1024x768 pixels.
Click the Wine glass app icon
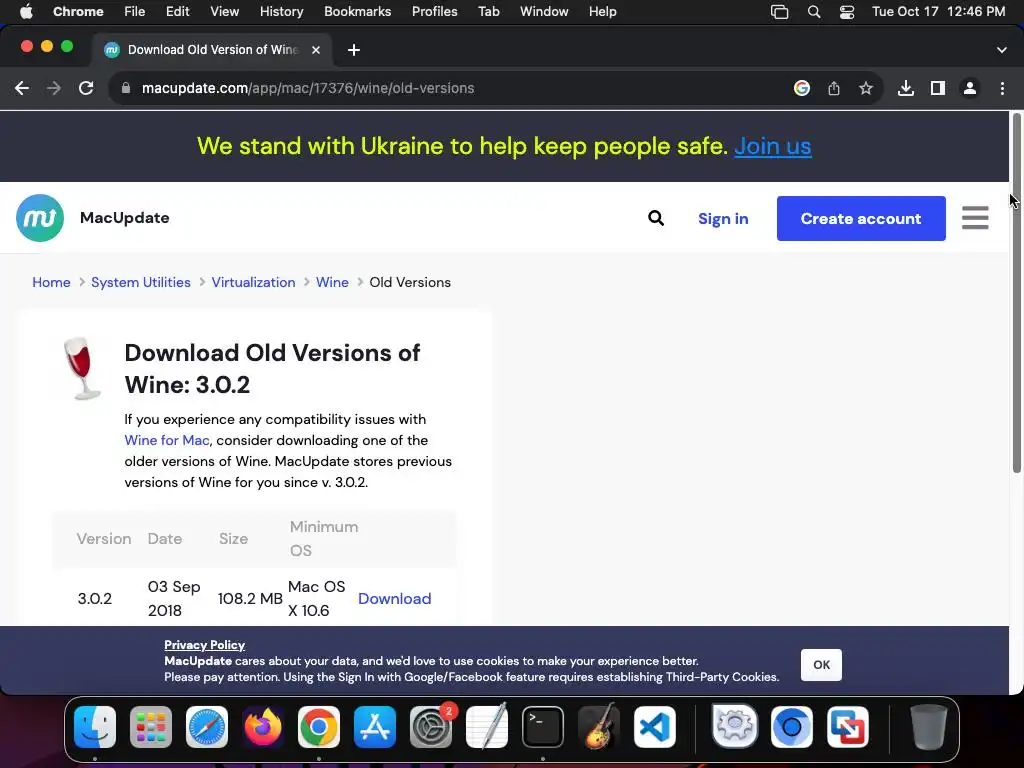point(82,368)
